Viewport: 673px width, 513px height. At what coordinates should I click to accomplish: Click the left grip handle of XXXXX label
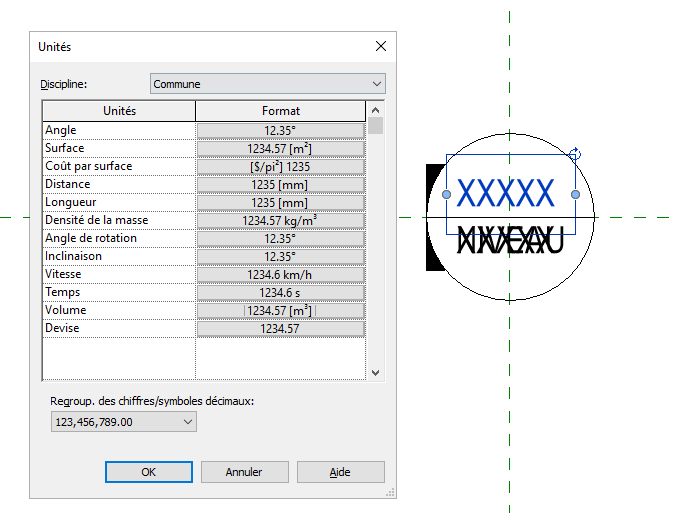[x=446, y=194]
